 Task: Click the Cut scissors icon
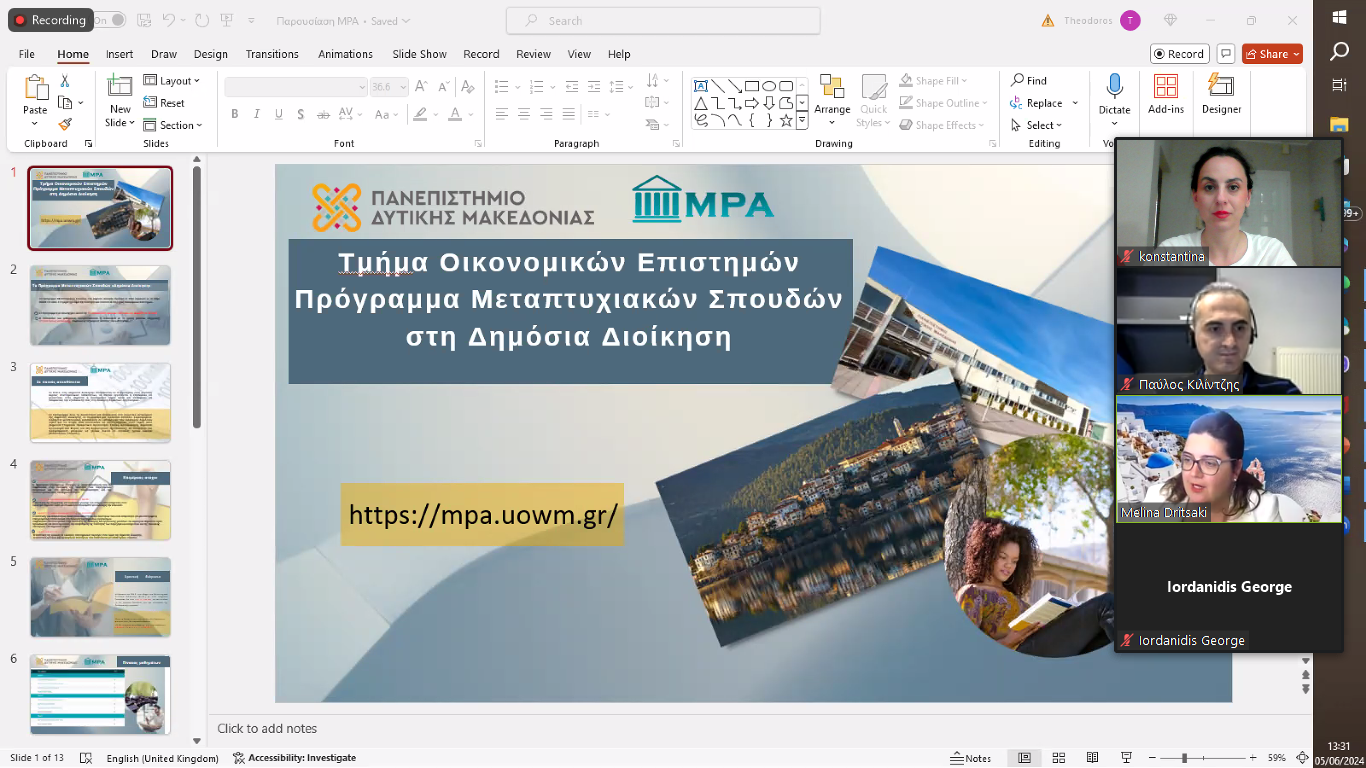tap(65, 81)
